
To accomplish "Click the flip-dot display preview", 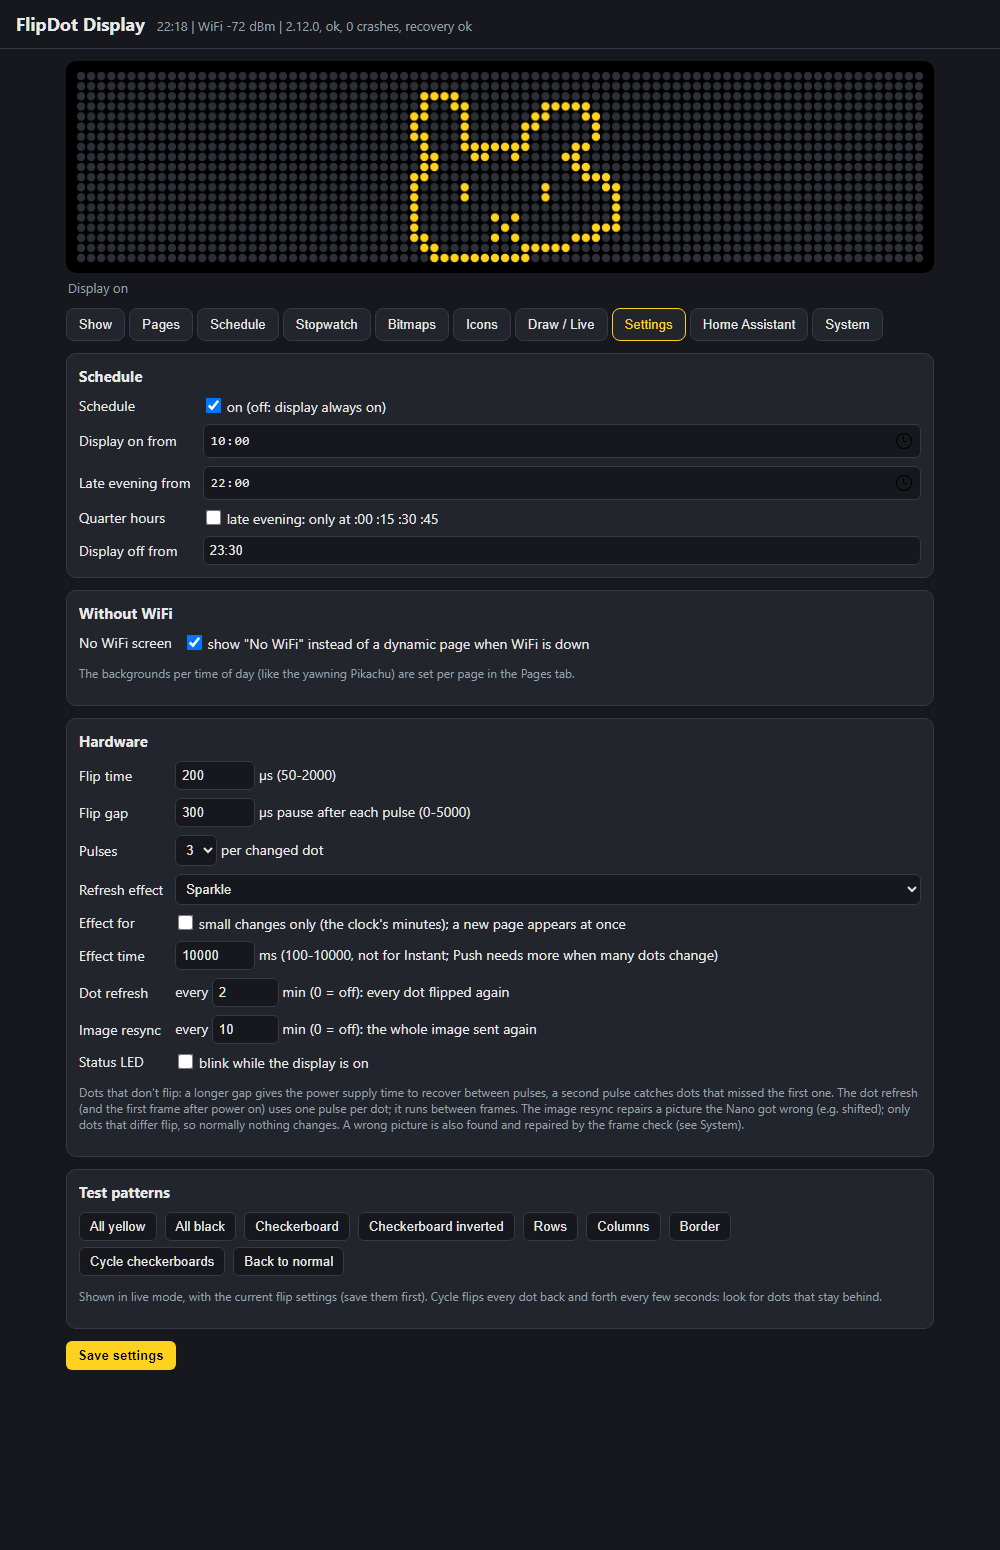I will 500,167.
